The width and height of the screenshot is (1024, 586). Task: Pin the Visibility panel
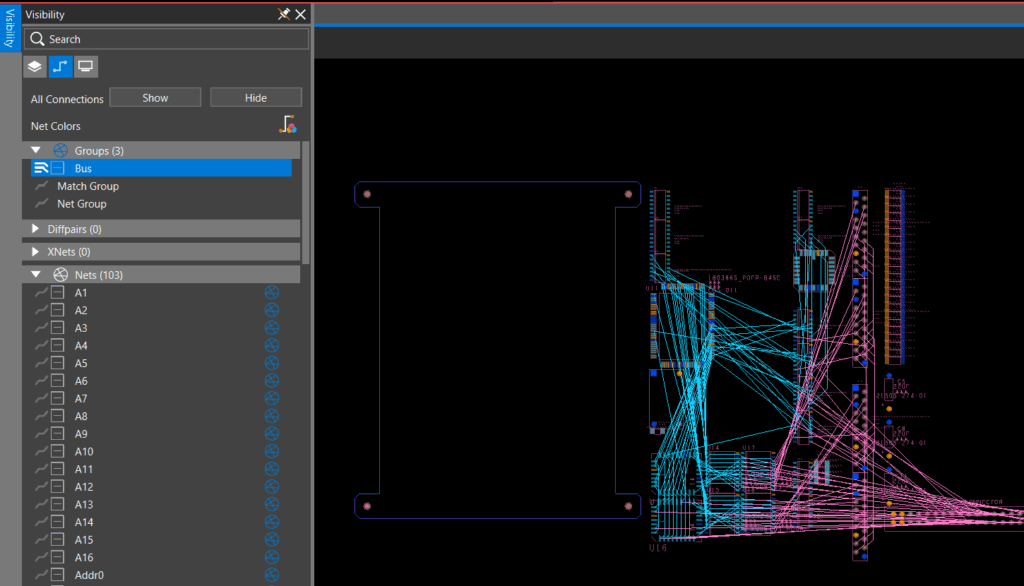click(x=283, y=14)
